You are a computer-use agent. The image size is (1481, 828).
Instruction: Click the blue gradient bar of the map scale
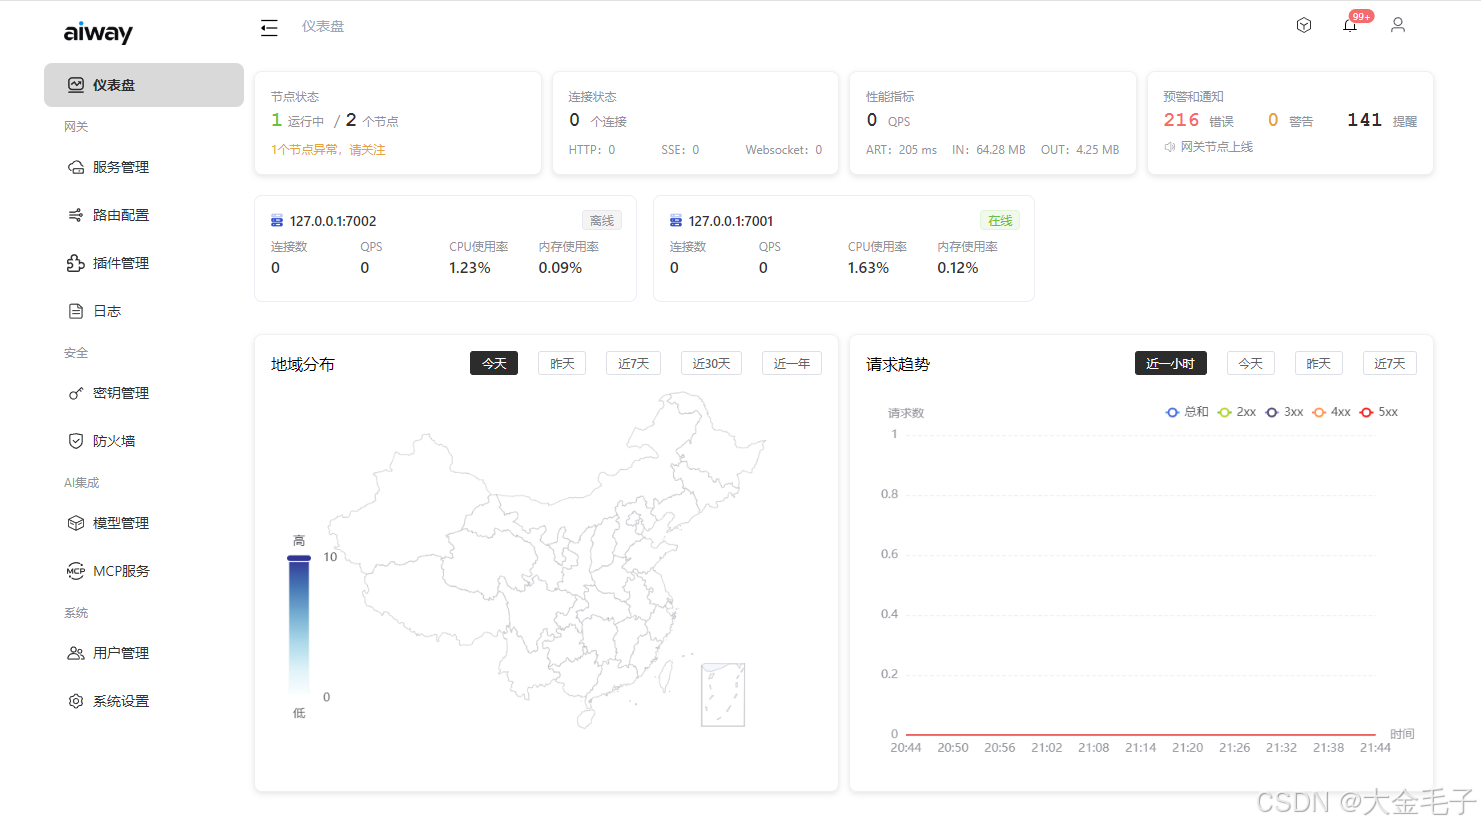pyautogui.click(x=299, y=628)
